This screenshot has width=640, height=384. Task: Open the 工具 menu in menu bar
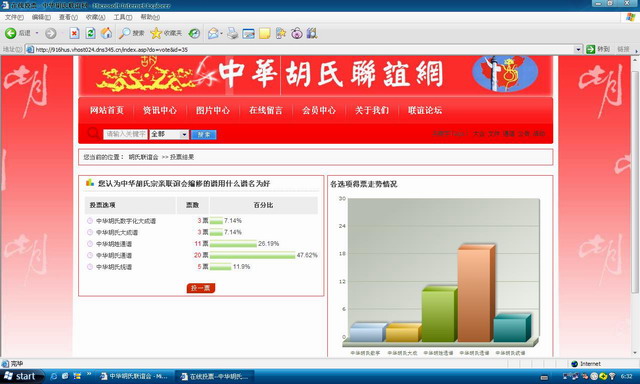[122, 17]
